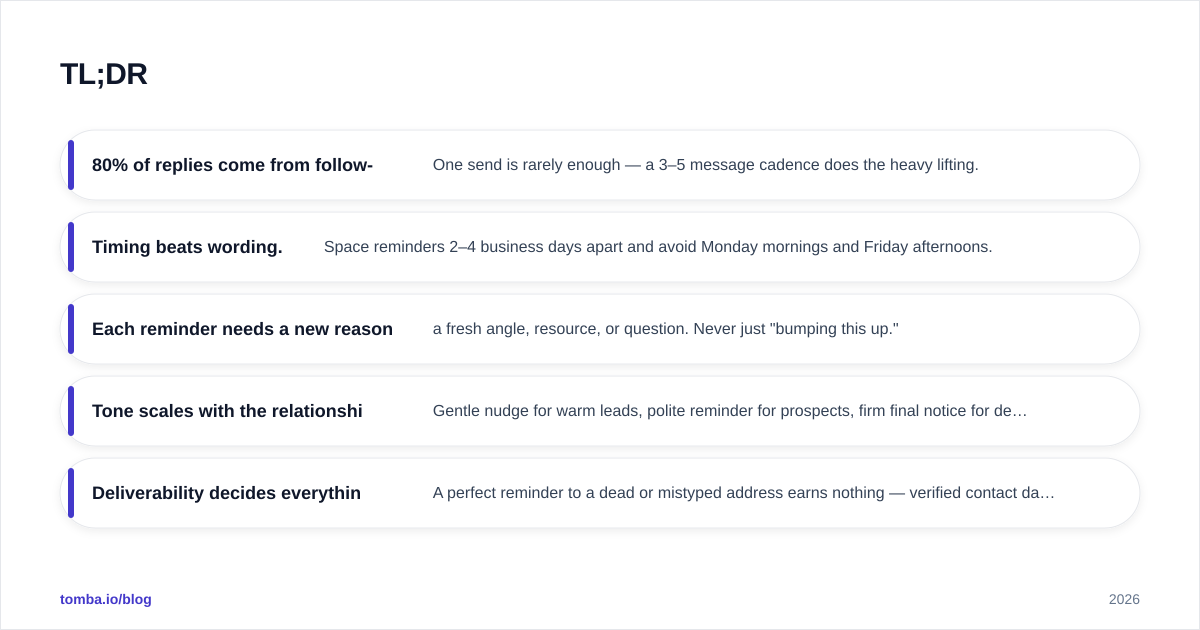Click the 'One send is rarely enough' description text

[706, 165]
